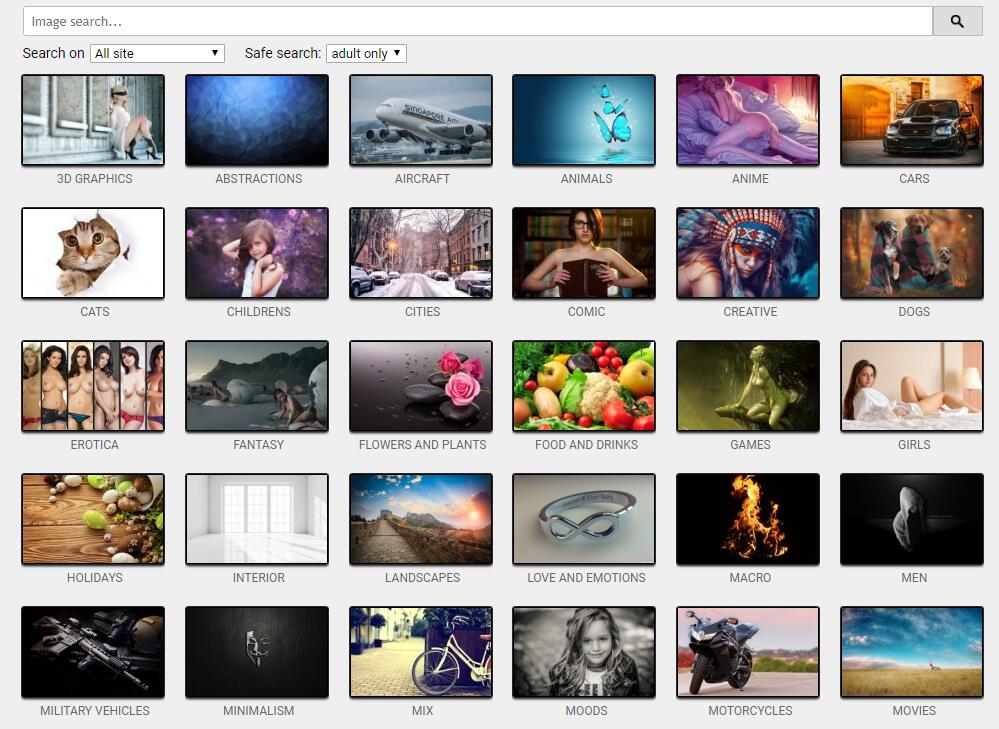Click the Image search input field
Viewport: 999px width, 729px height.
(x=478, y=21)
